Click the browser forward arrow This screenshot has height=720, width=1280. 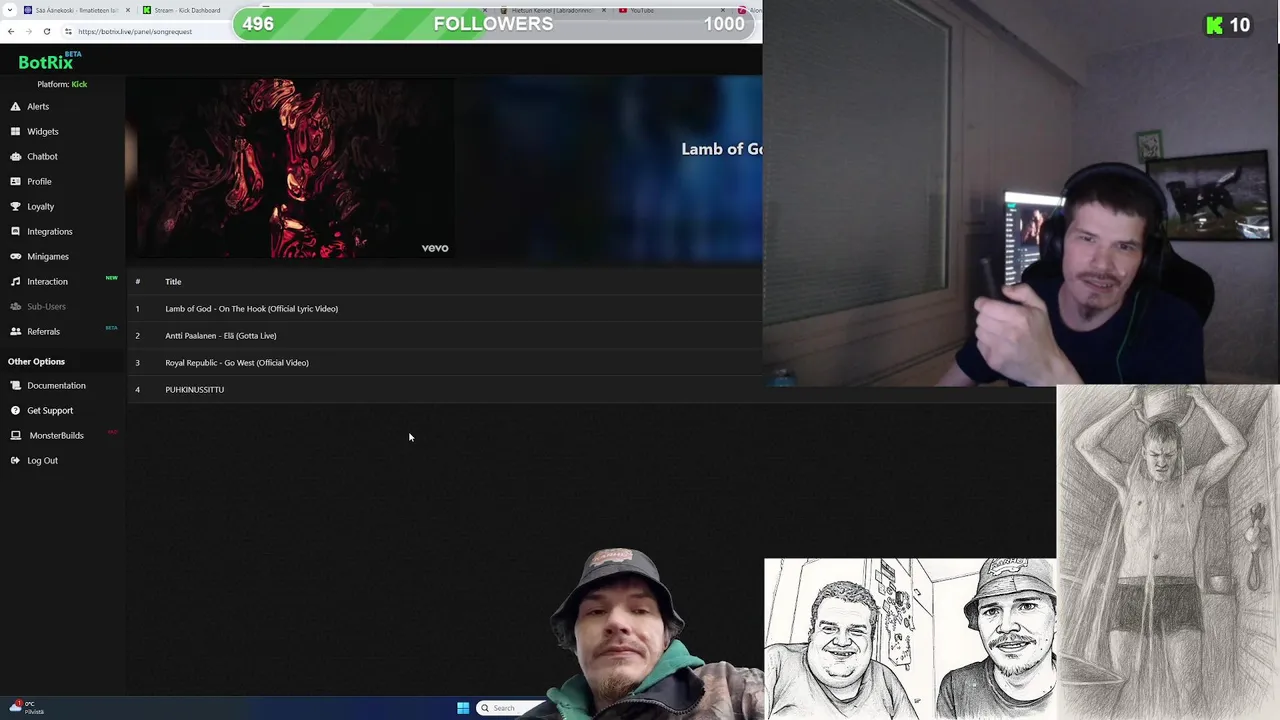(x=28, y=31)
